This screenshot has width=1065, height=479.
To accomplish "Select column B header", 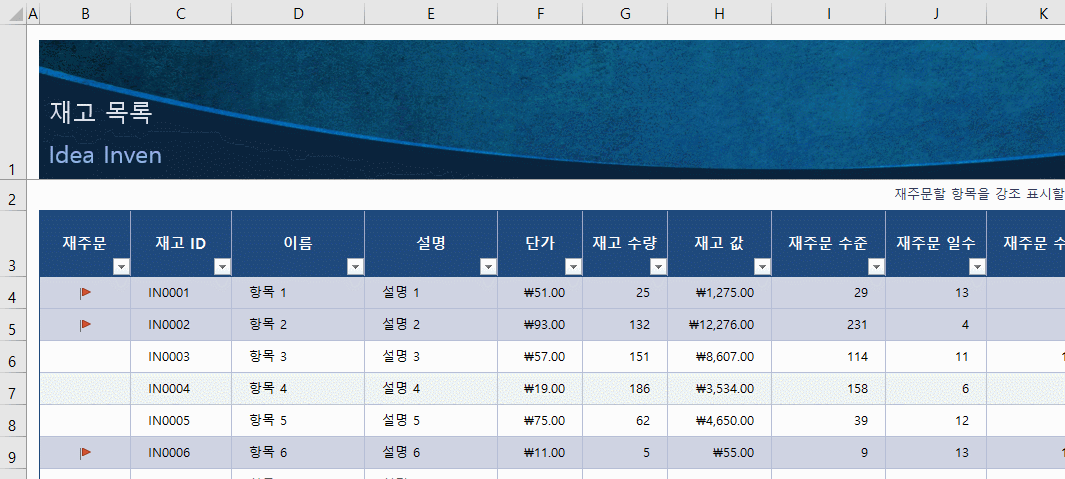I will (85, 13).
